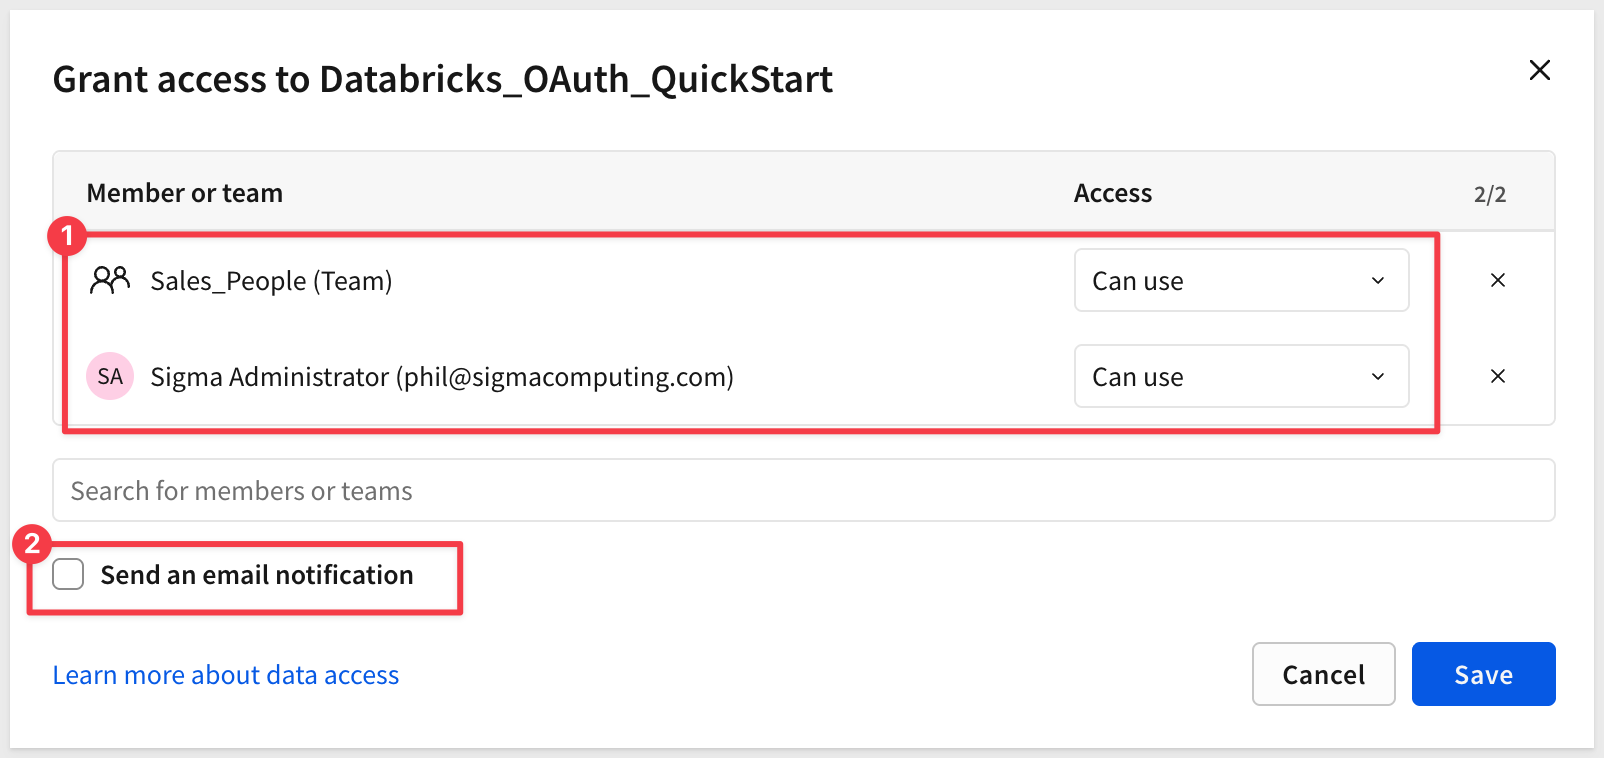The height and width of the screenshot is (758, 1604).
Task: Open Learn more about data access link
Action: click(226, 675)
